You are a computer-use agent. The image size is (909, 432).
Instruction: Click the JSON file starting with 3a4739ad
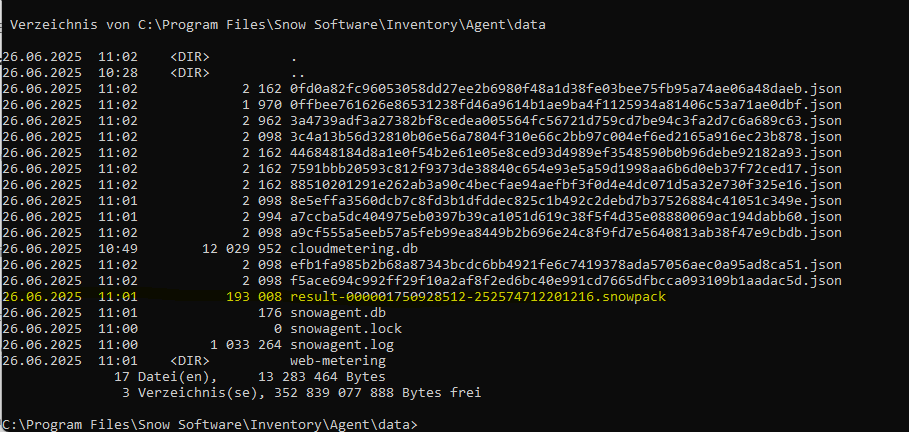[x=565, y=120]
